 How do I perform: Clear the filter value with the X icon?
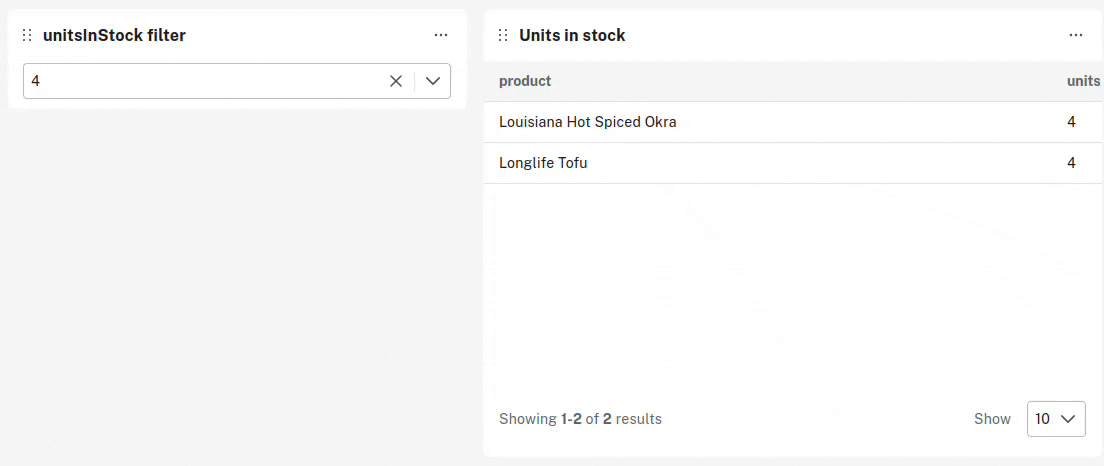coord(396,81)
